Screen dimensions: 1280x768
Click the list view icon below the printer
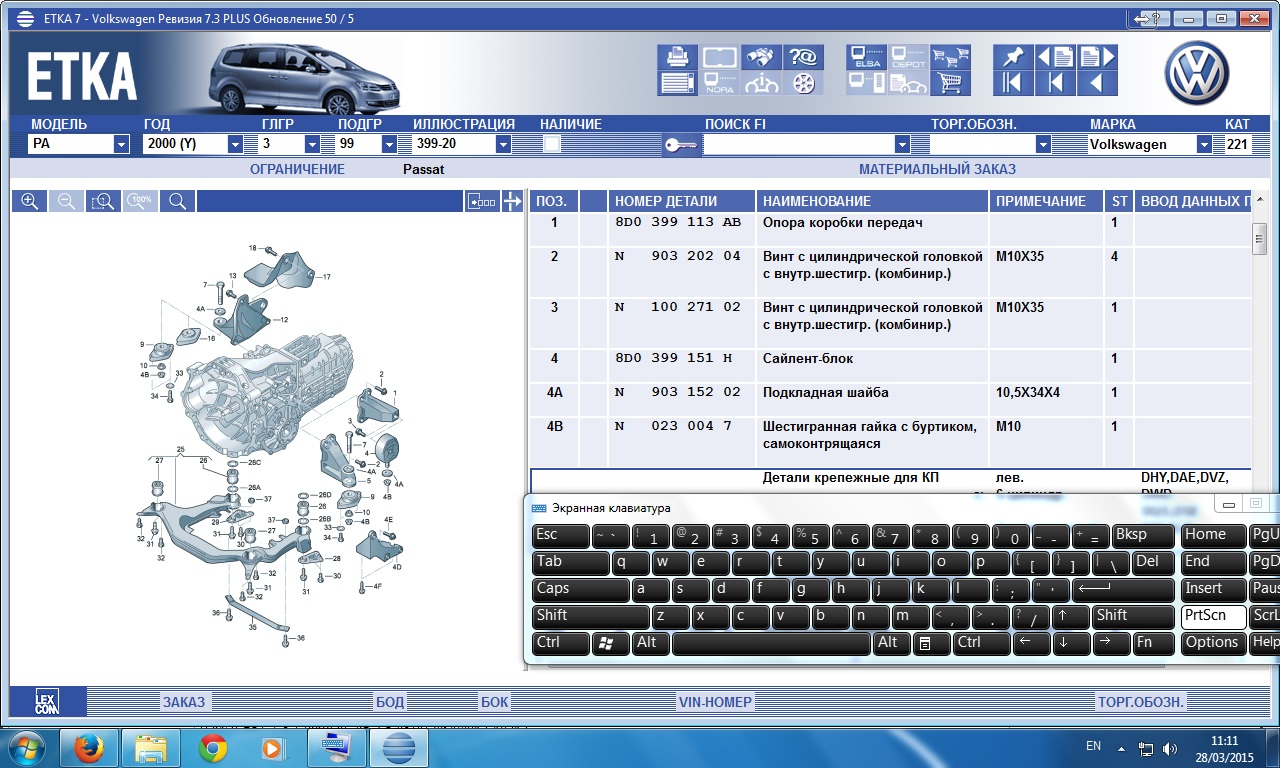click(x=677, y=83)
